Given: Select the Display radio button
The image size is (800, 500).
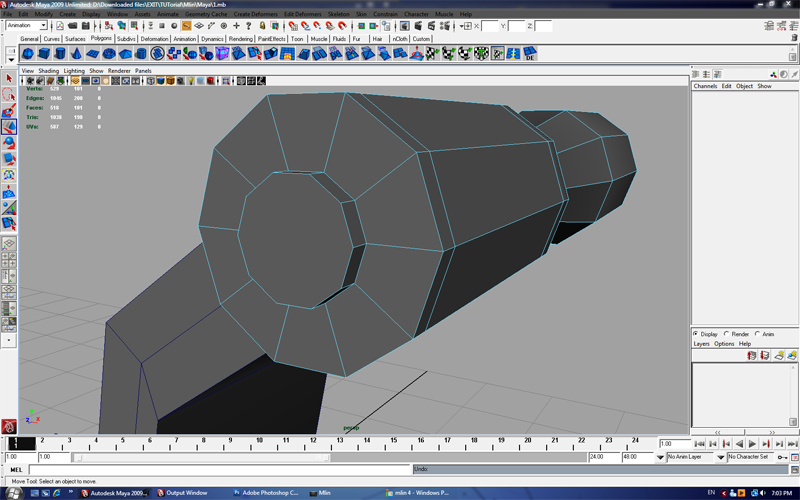Looking at the screenshot, I should pos(697,334).
